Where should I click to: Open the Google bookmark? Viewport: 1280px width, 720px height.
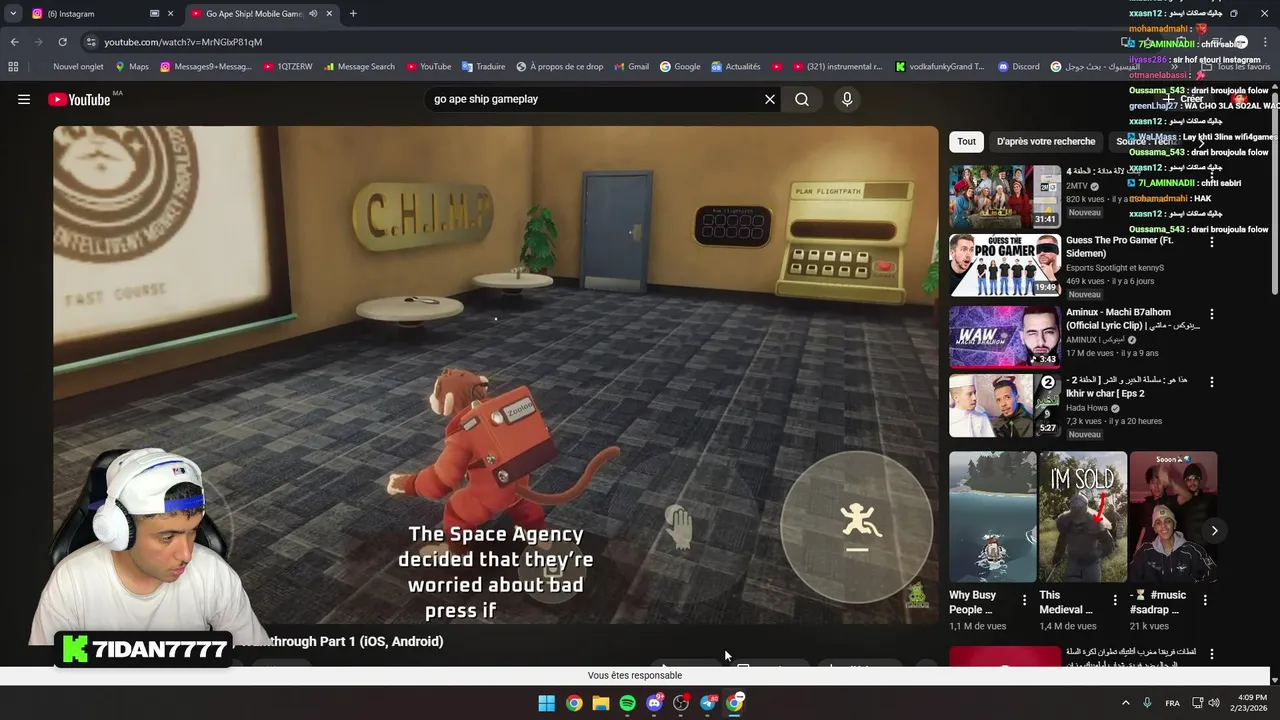pos(680,67)
